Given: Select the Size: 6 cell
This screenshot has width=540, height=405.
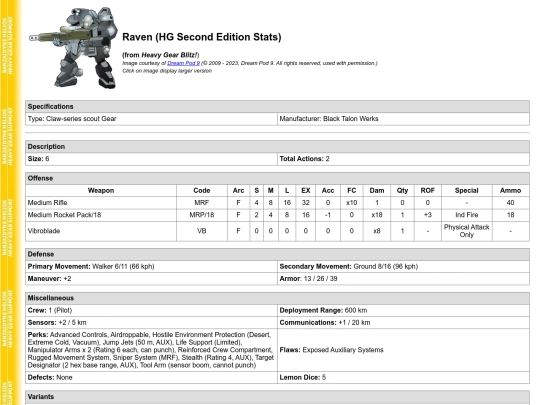Looking at the screenshot, I should (x=151, y=159).
